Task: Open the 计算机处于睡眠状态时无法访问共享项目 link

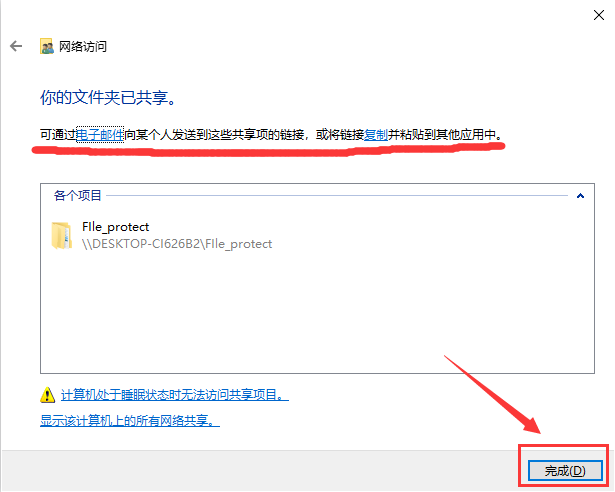Action: click(175, 395)
